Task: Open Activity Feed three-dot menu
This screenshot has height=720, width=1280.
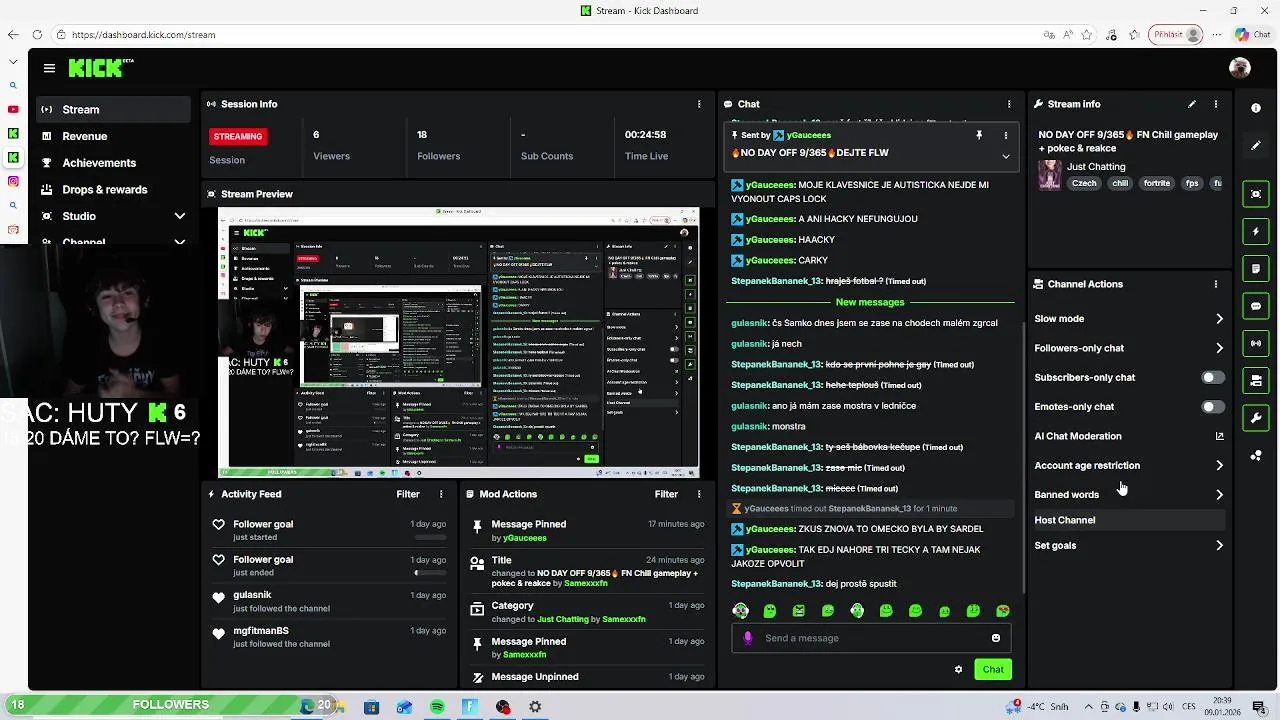Action: (x=441, y=494)
